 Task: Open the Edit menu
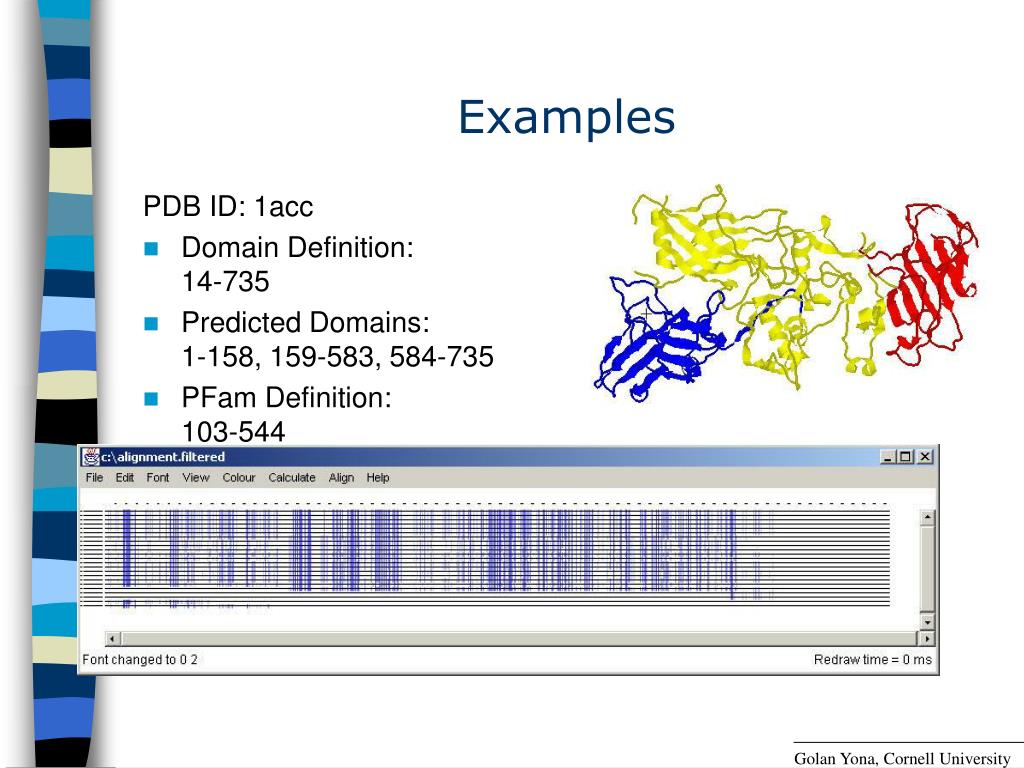click(x=124, y=477)
